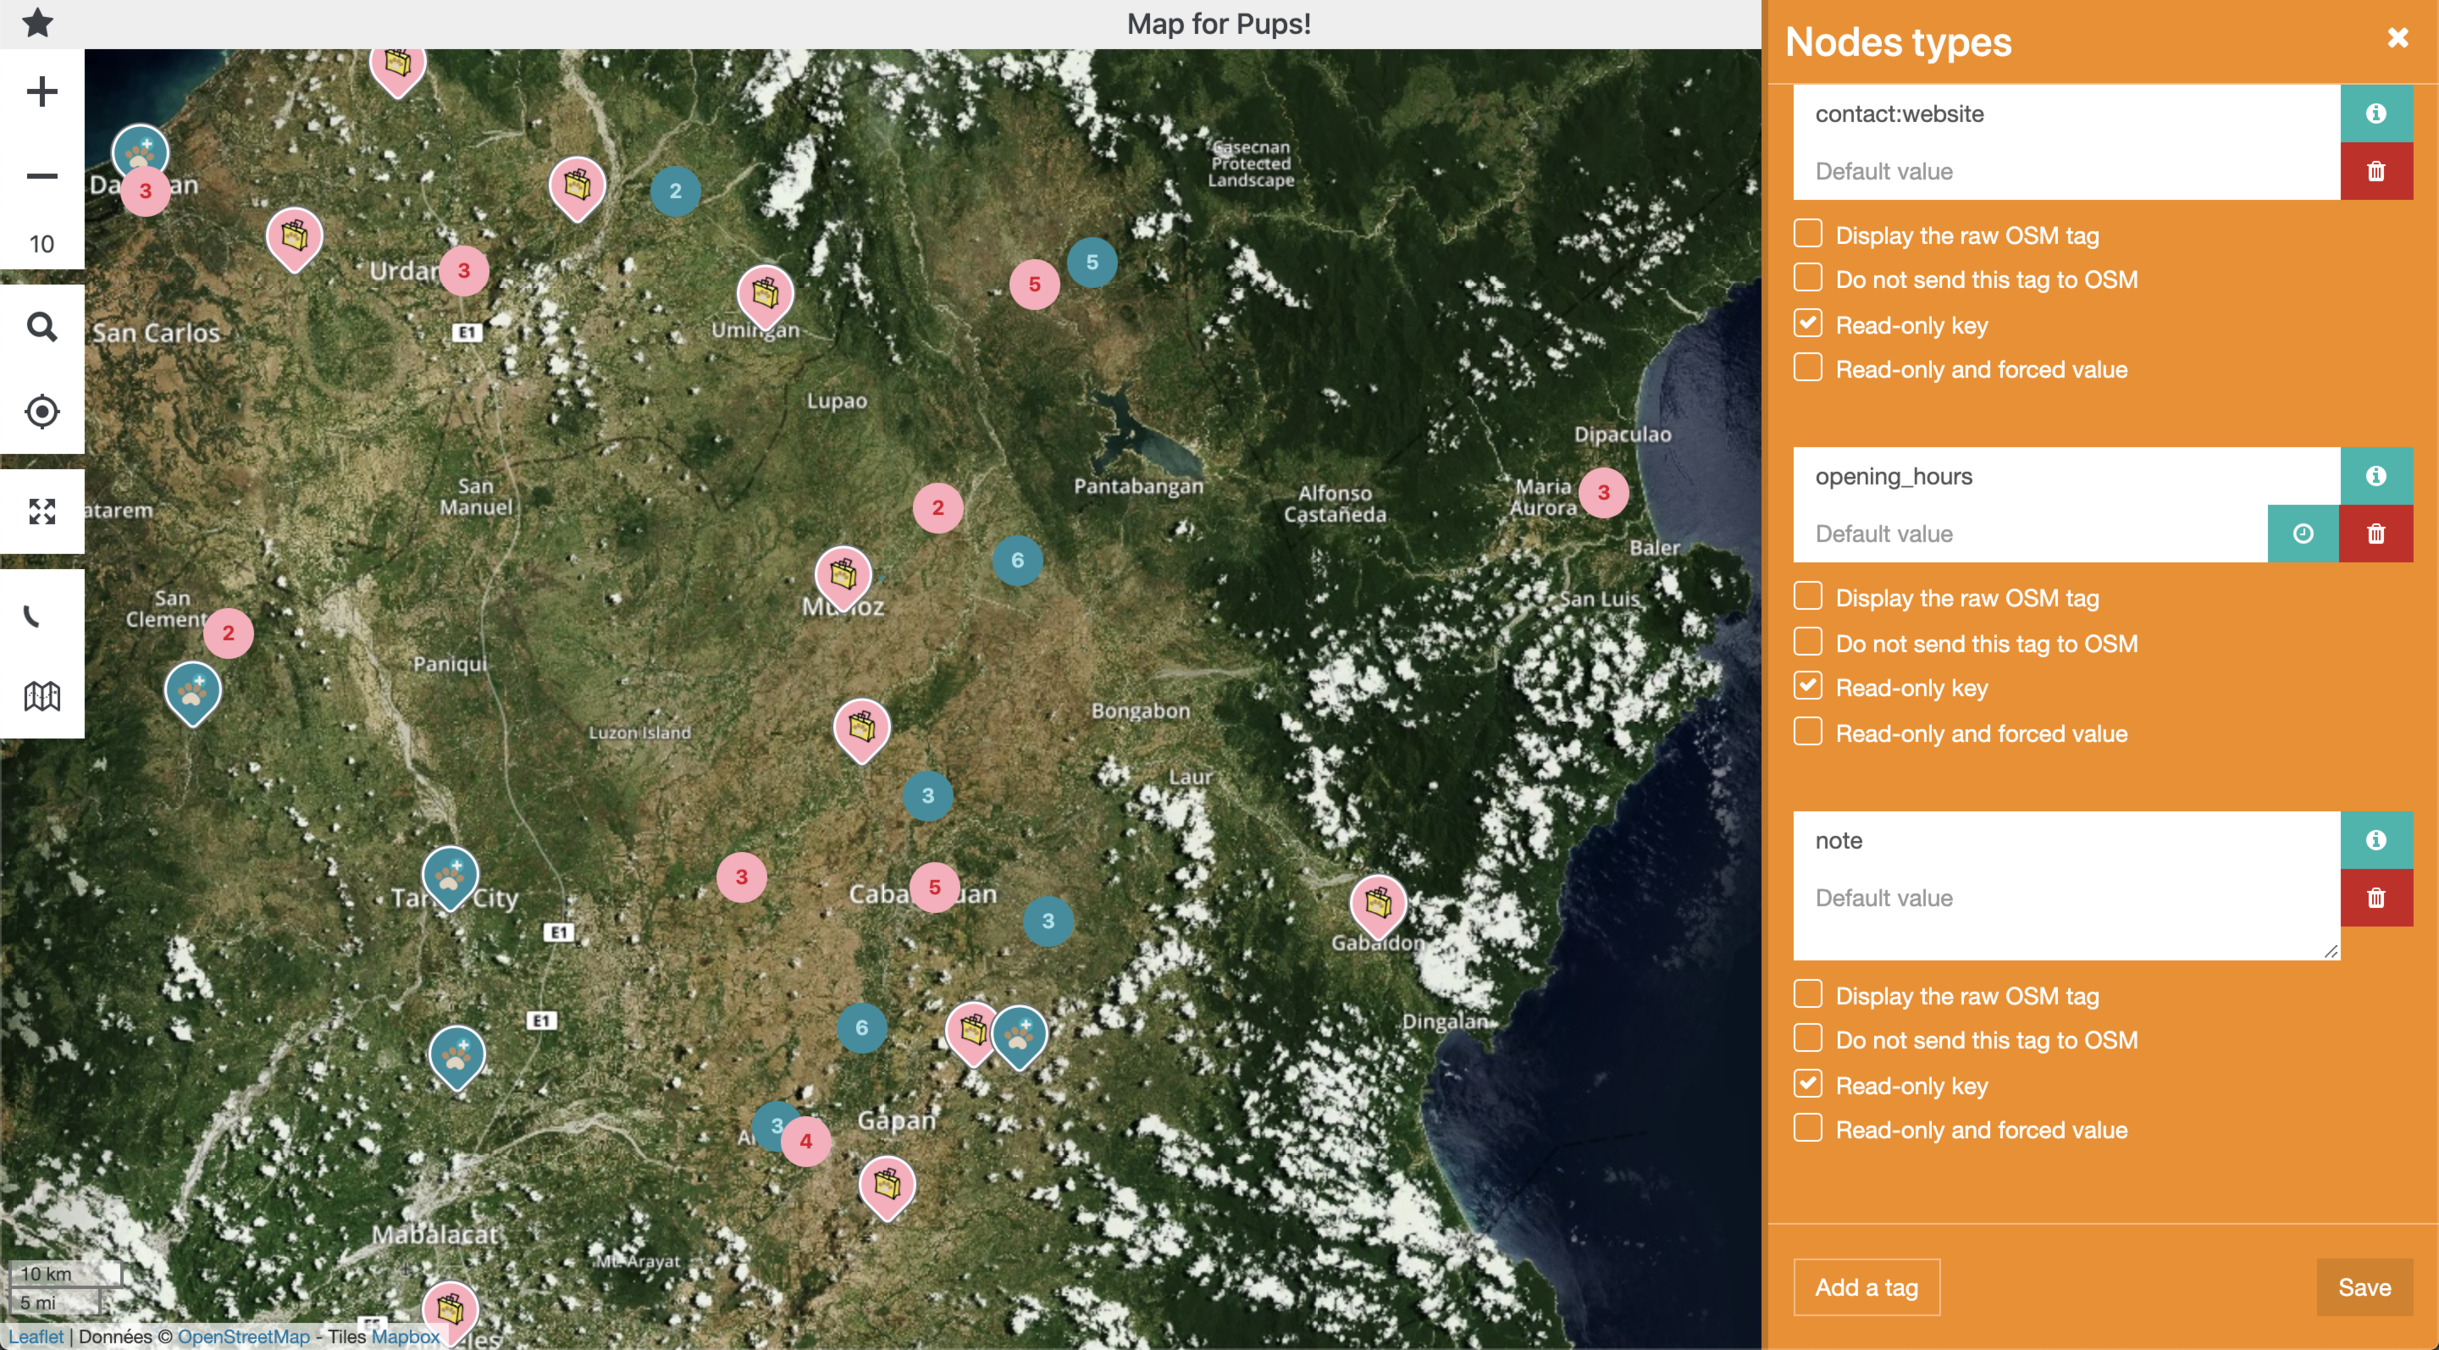Click the pink cluster of 5 near Cabanatuan
The image size is (2439, 1350).
(934, 887)
